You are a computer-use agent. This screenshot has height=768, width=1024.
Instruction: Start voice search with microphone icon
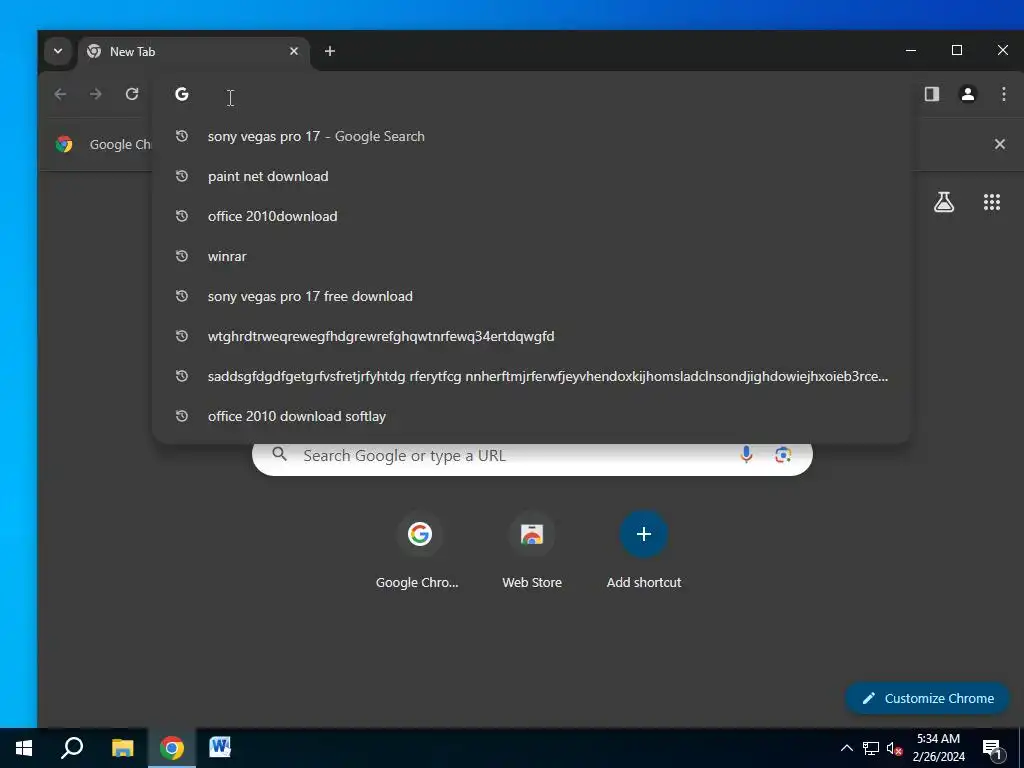click(x=746, y=455)
